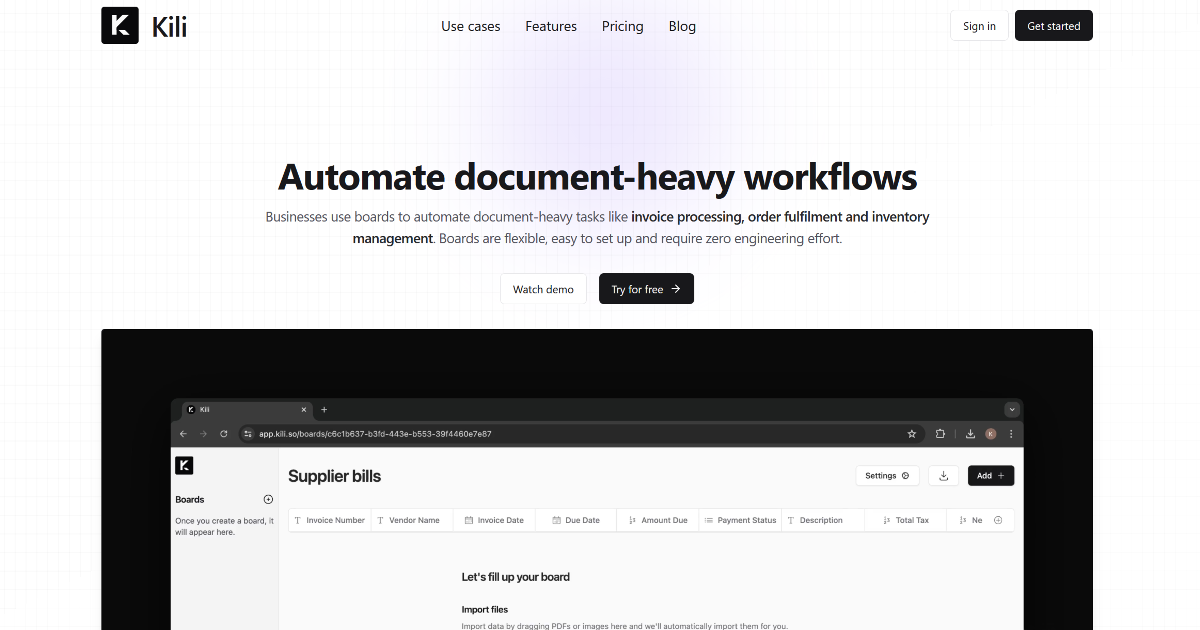Screen dimensions: 1200x630
Task: Click the browser reload icon
Action: (x=224, y=434)
